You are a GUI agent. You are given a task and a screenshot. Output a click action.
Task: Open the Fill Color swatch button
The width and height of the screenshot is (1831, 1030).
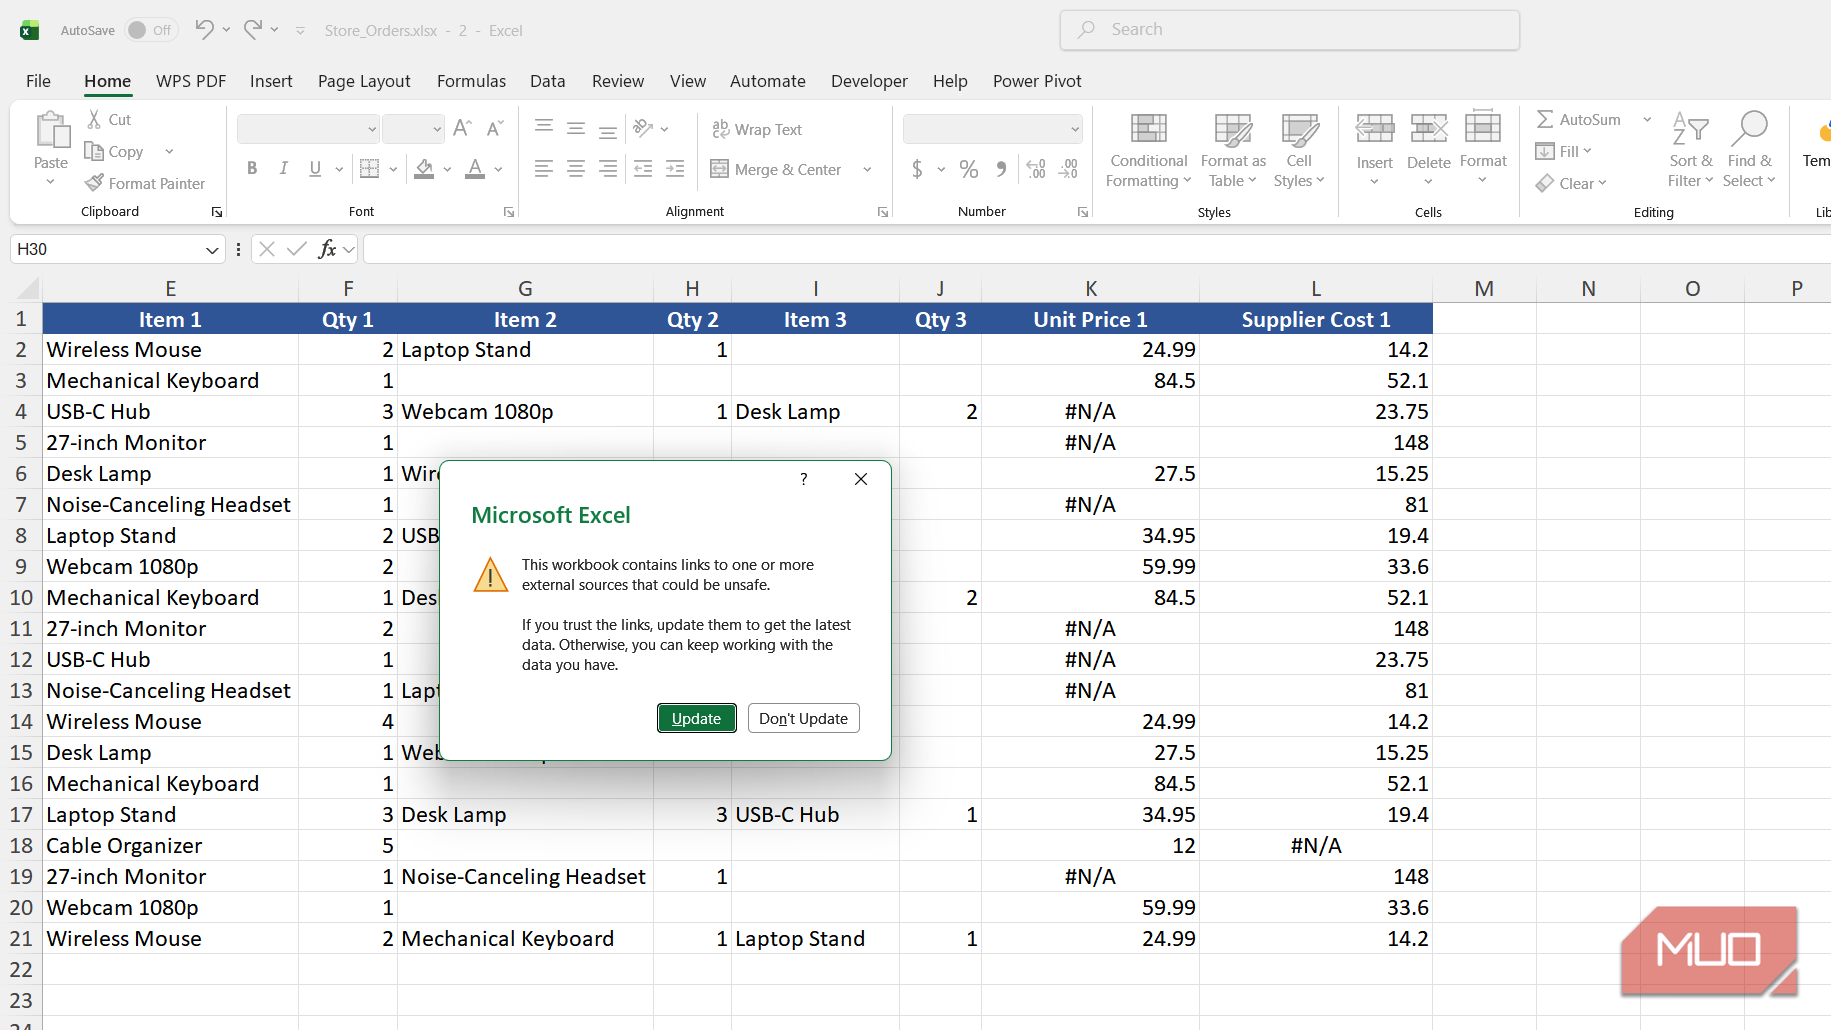(x=424, y=169)
